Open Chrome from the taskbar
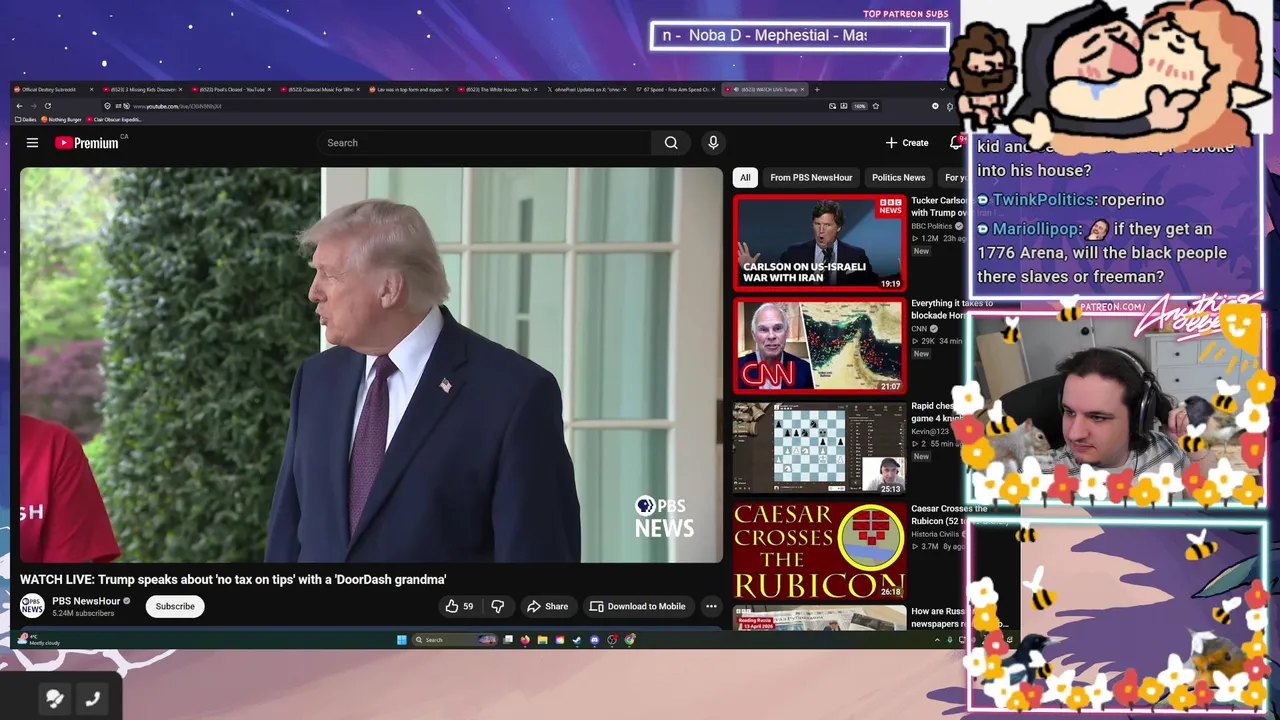The height and width of the screenshot is (720, 1280). click(630, 640)
